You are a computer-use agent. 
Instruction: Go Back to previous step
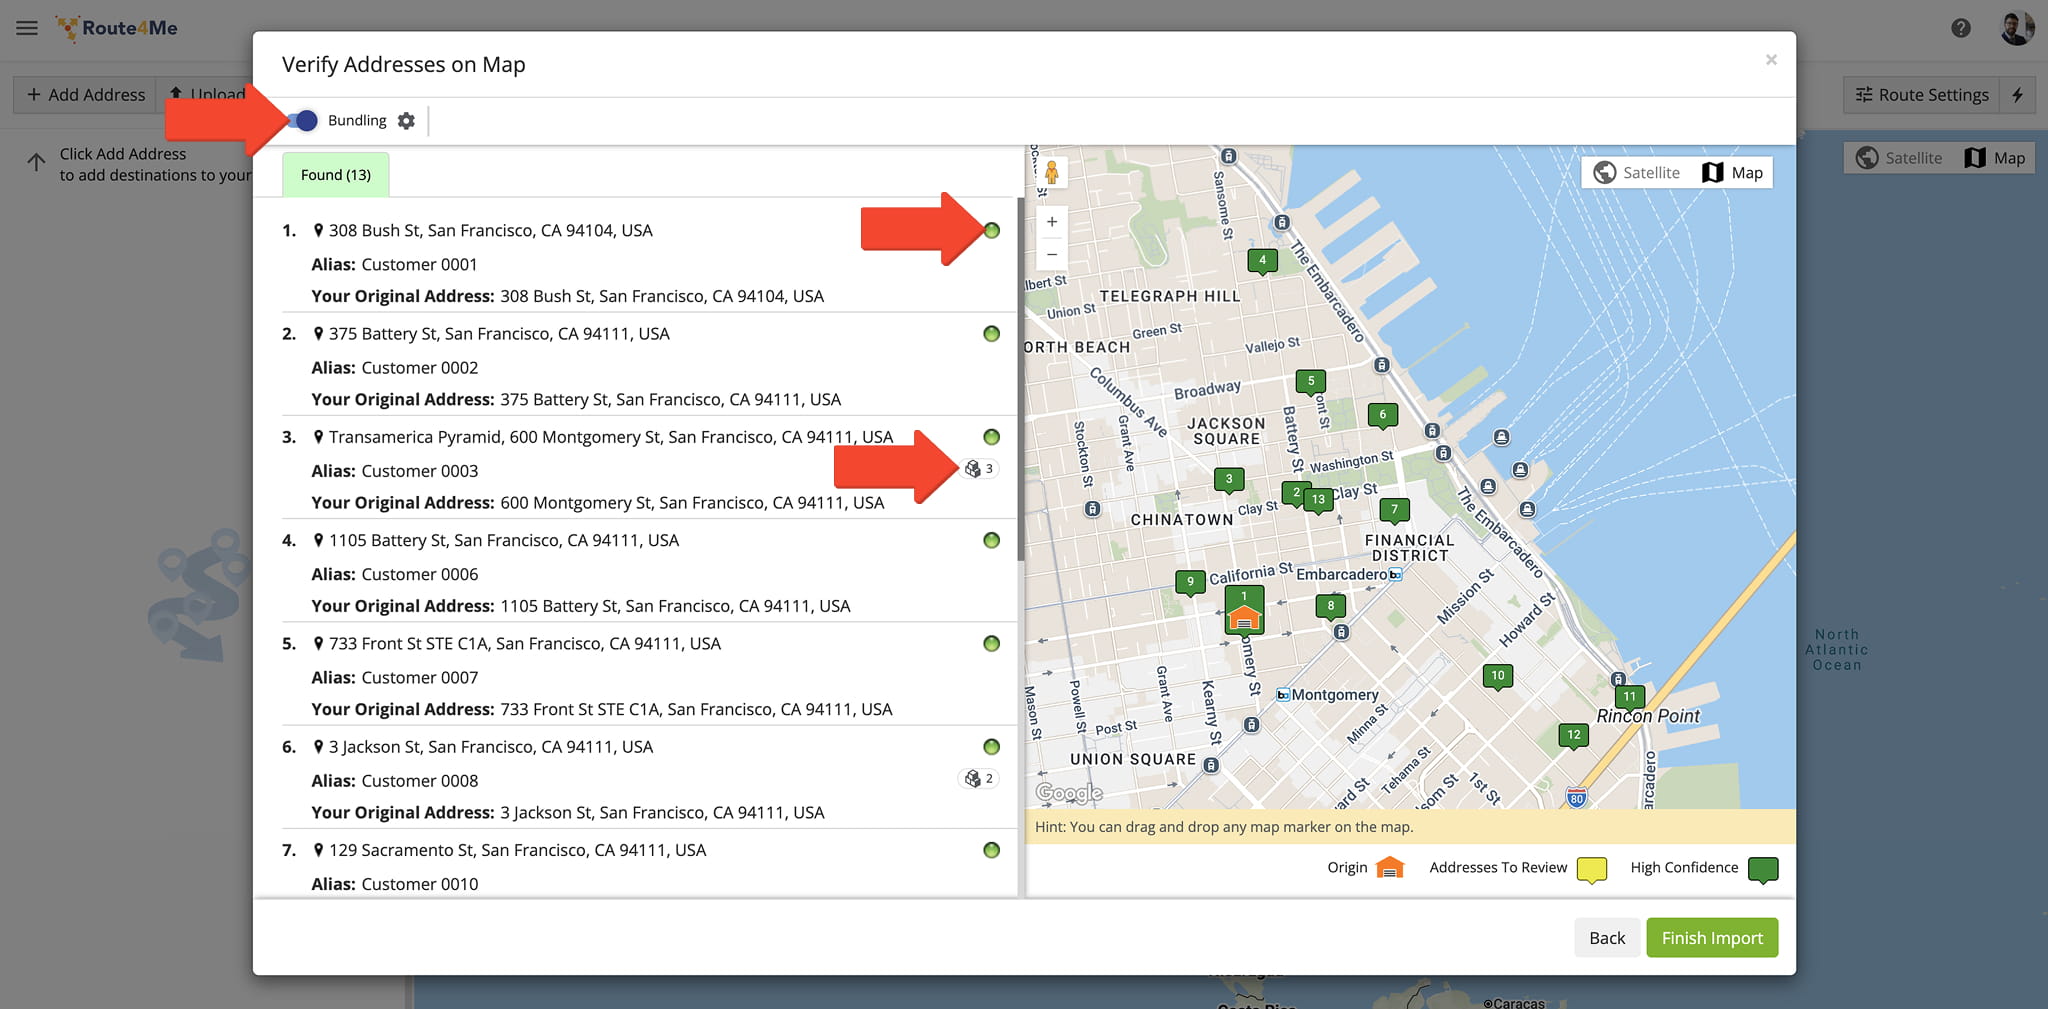[x=1606, y=938]
